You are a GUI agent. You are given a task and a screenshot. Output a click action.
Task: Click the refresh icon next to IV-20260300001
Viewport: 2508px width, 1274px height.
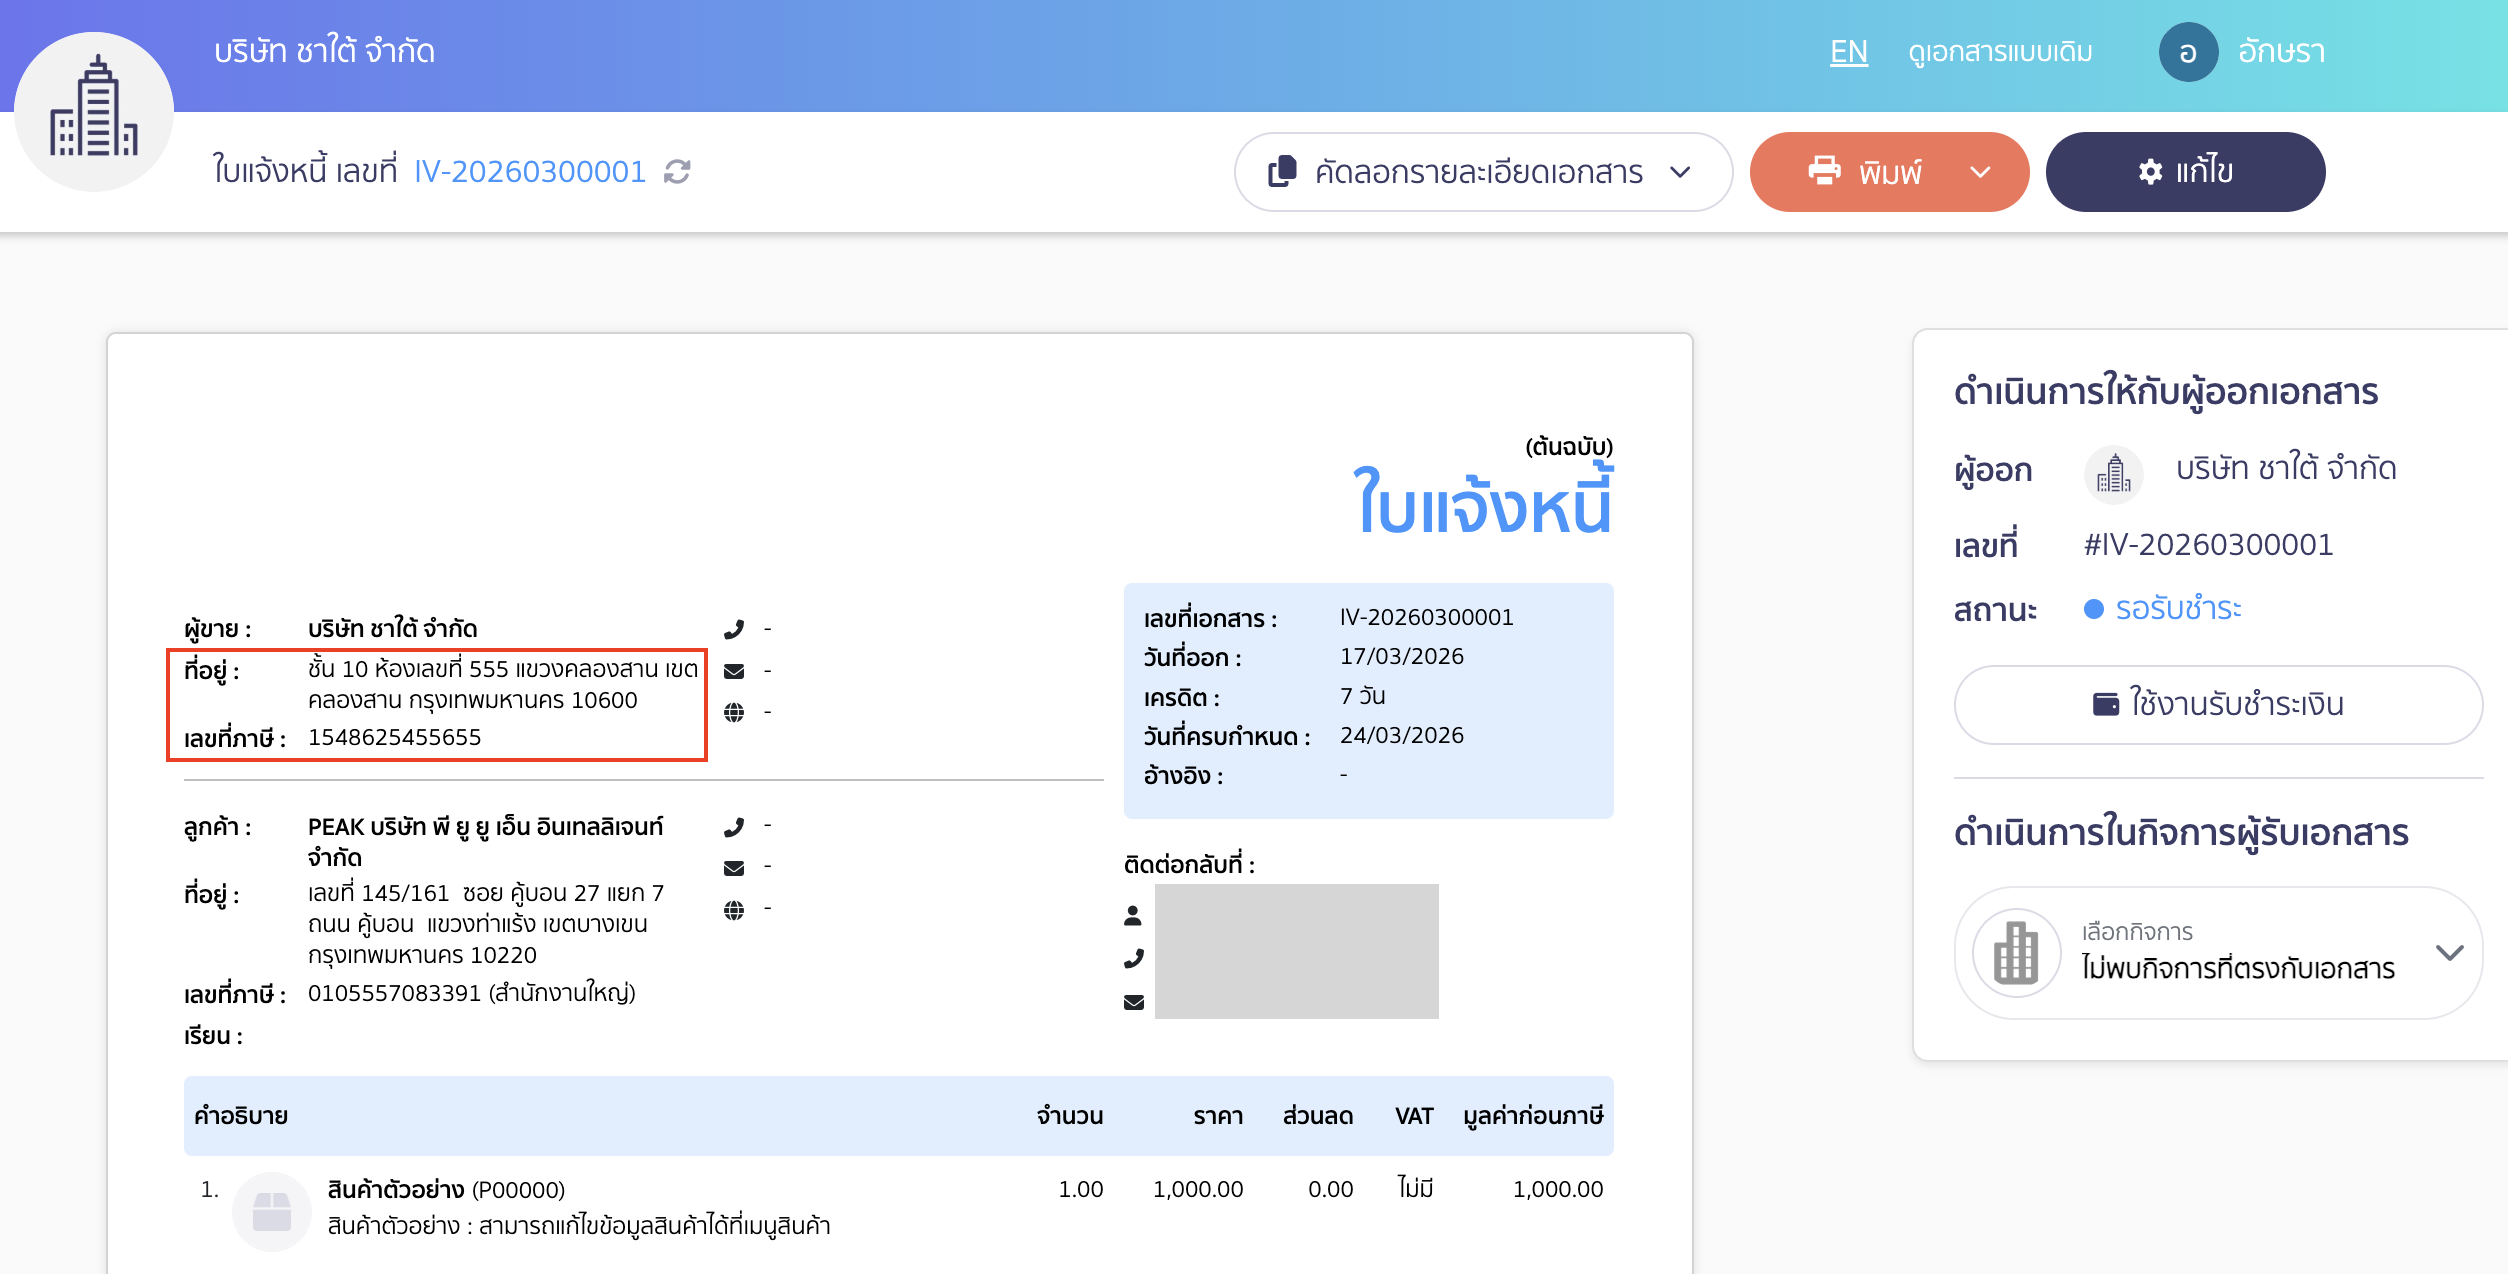tap(678, 171)
